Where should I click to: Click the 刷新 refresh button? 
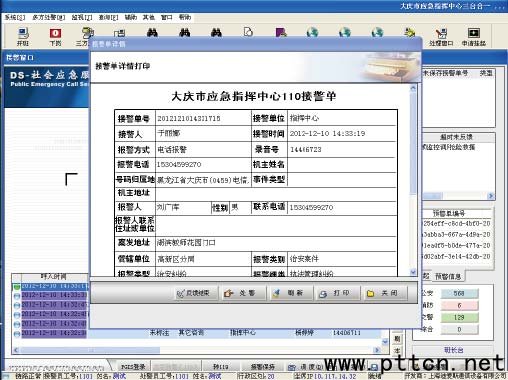coord(291,293)
